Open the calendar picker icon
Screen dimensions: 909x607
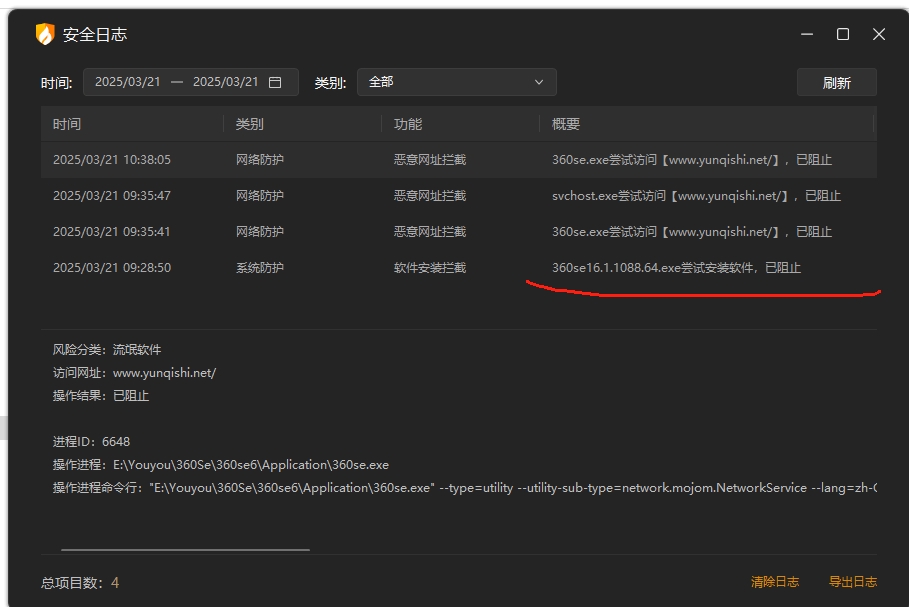(275, 82)
